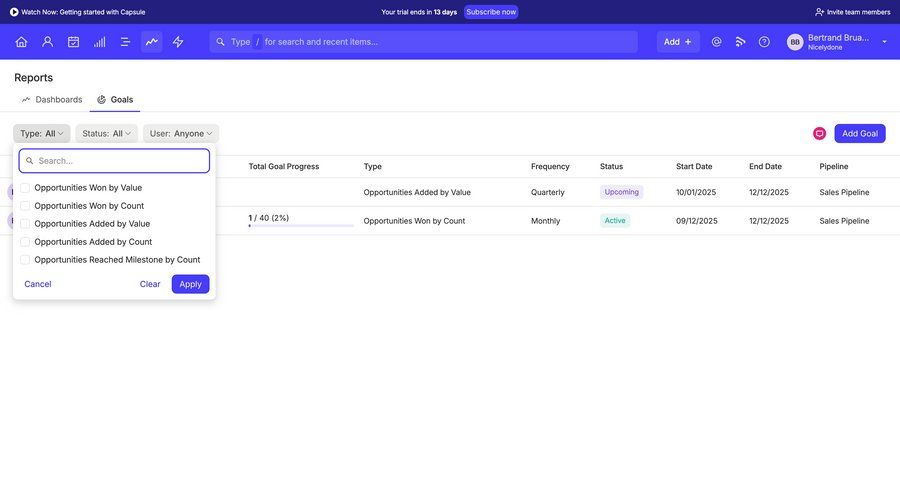This screenshot has width=900, height=484.
Task: Expand the User: Anyone filter dropdown
Action: click(x=180, y=133)
